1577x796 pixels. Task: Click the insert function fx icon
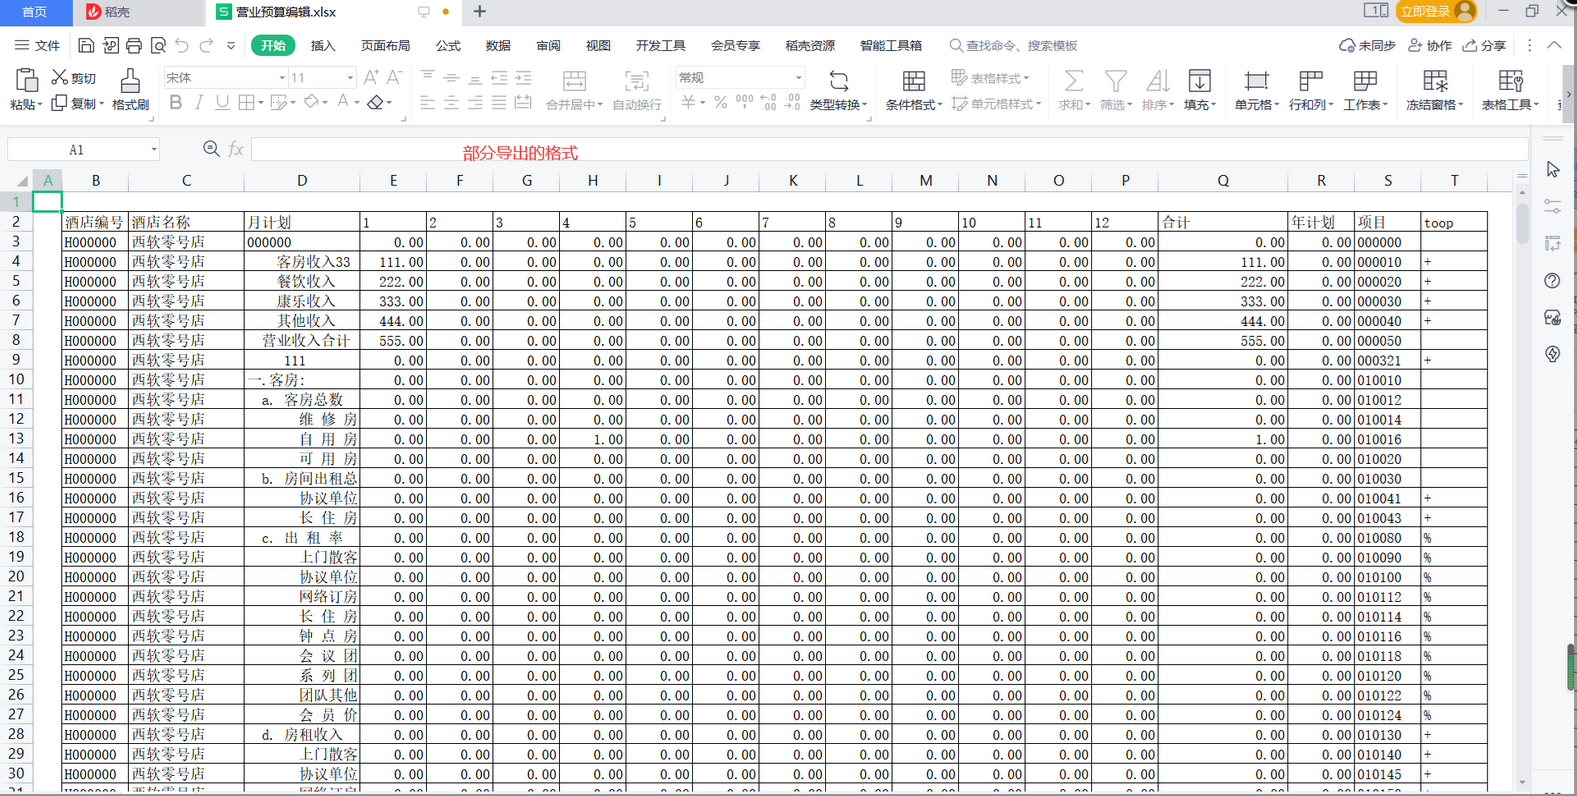[236, 149]
